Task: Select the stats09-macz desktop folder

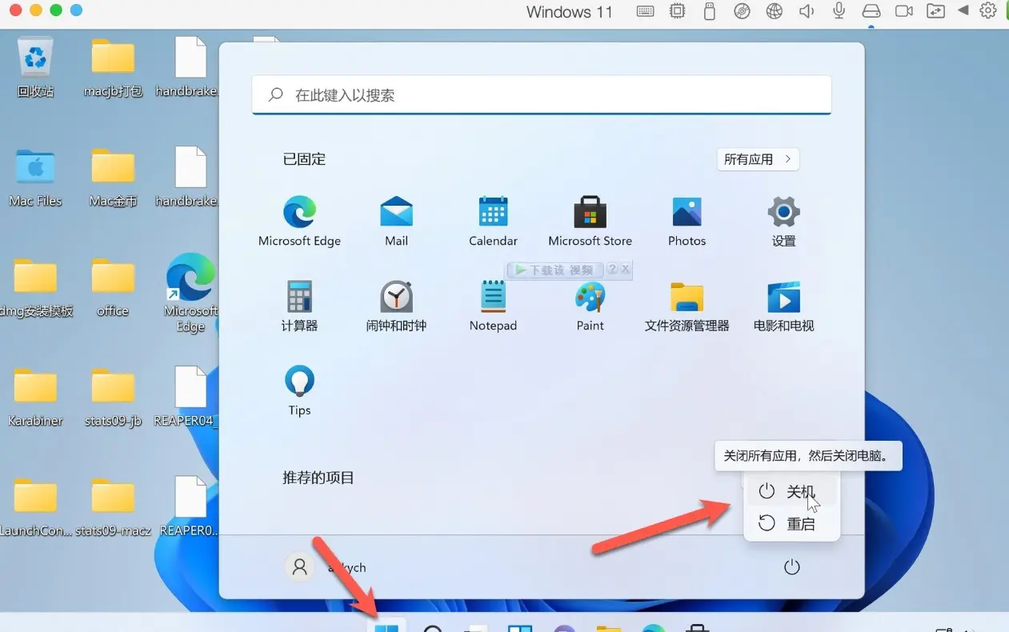Action: tap(113, 507)
